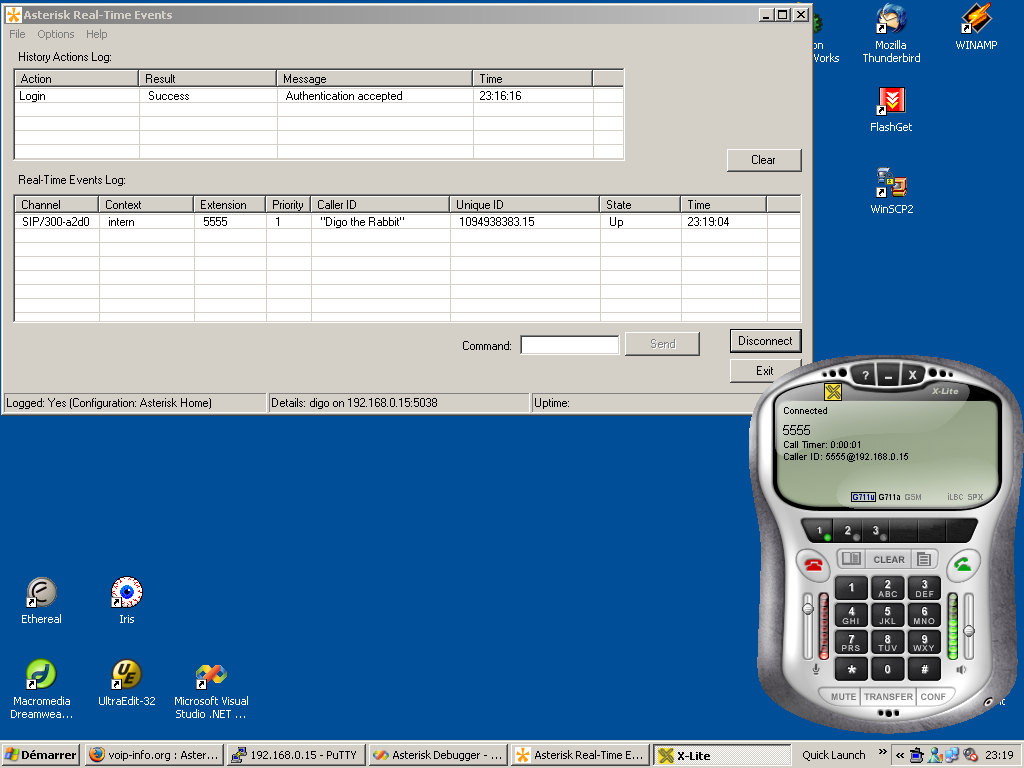This screenshot has height=768, width=1024.
Task: Dial key 0 on X-Lite keypad
Action: [888, 669]
